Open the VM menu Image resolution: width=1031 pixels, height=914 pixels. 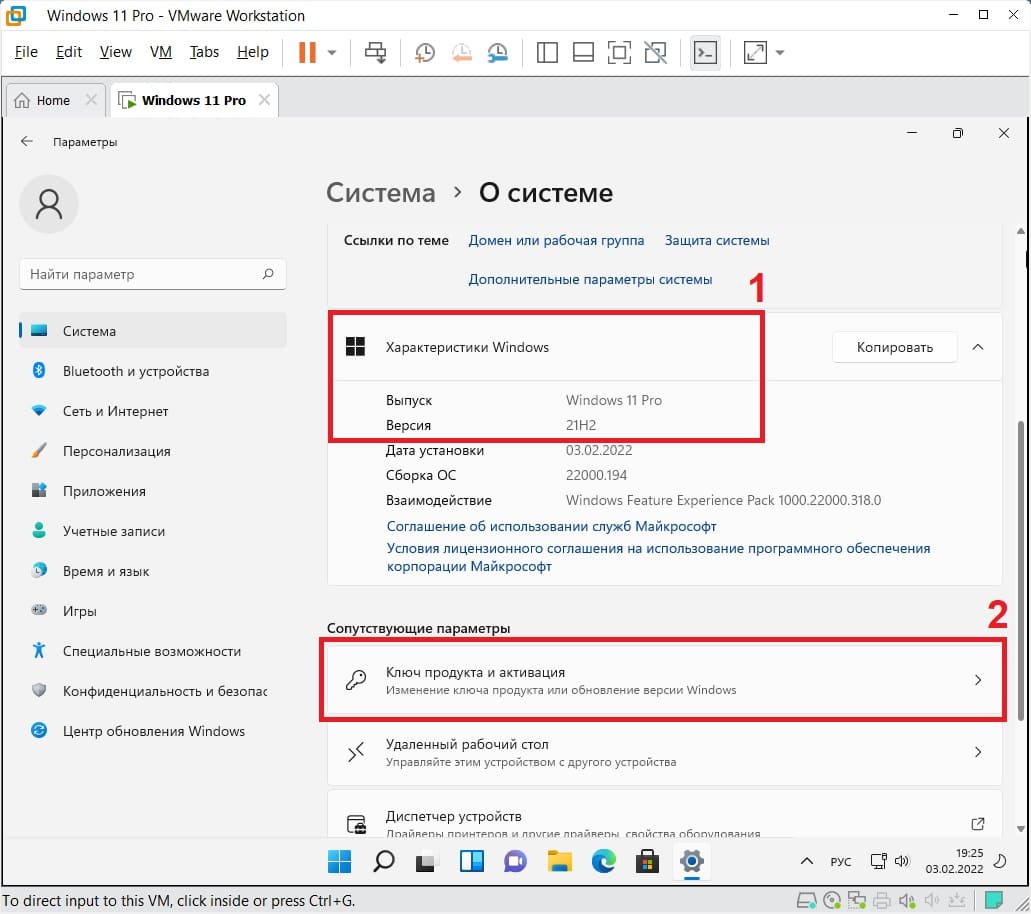160,52
